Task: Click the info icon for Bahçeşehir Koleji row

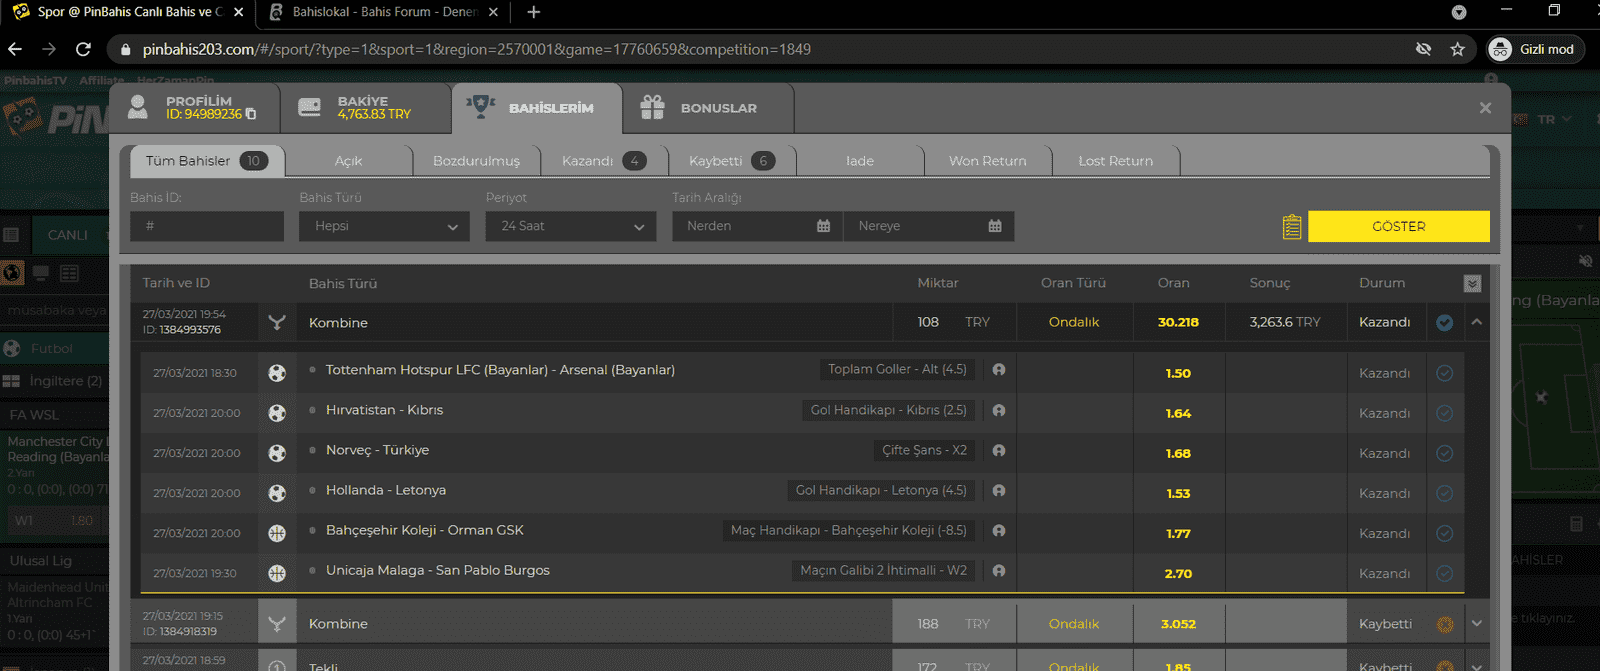Action: (999, 530)
